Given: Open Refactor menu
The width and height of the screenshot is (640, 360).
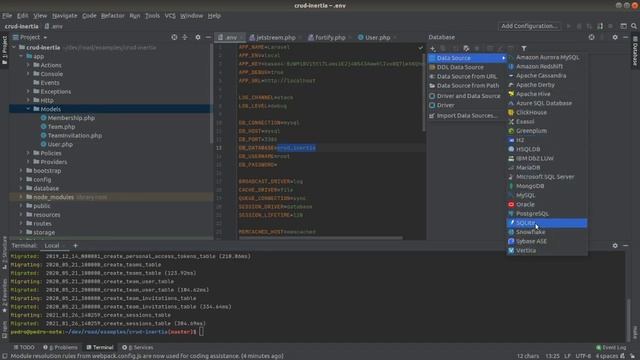Looking at the screenshot, I should tap(113, 16).
